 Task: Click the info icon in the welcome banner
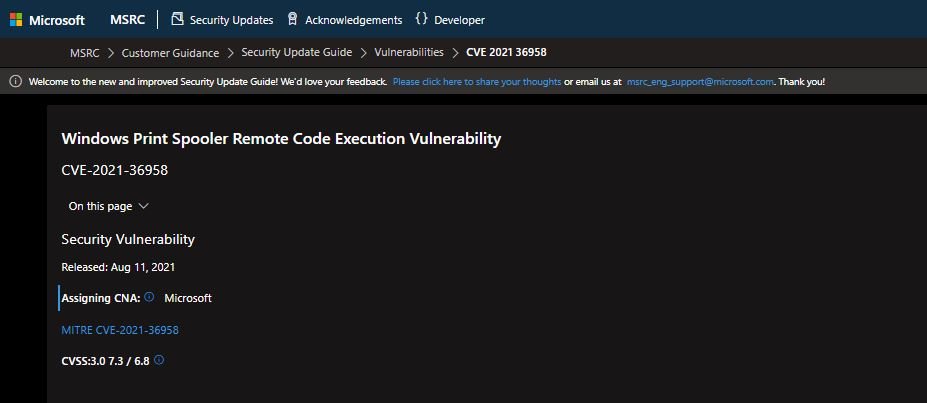16,82
